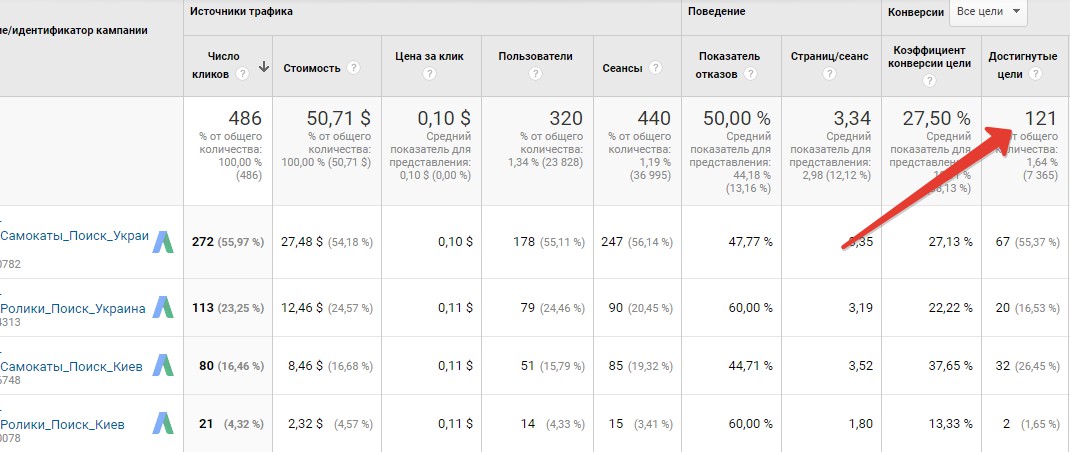Sort by 'Цена за клик' column header
Screen dimensions: 1070x452
429,56
